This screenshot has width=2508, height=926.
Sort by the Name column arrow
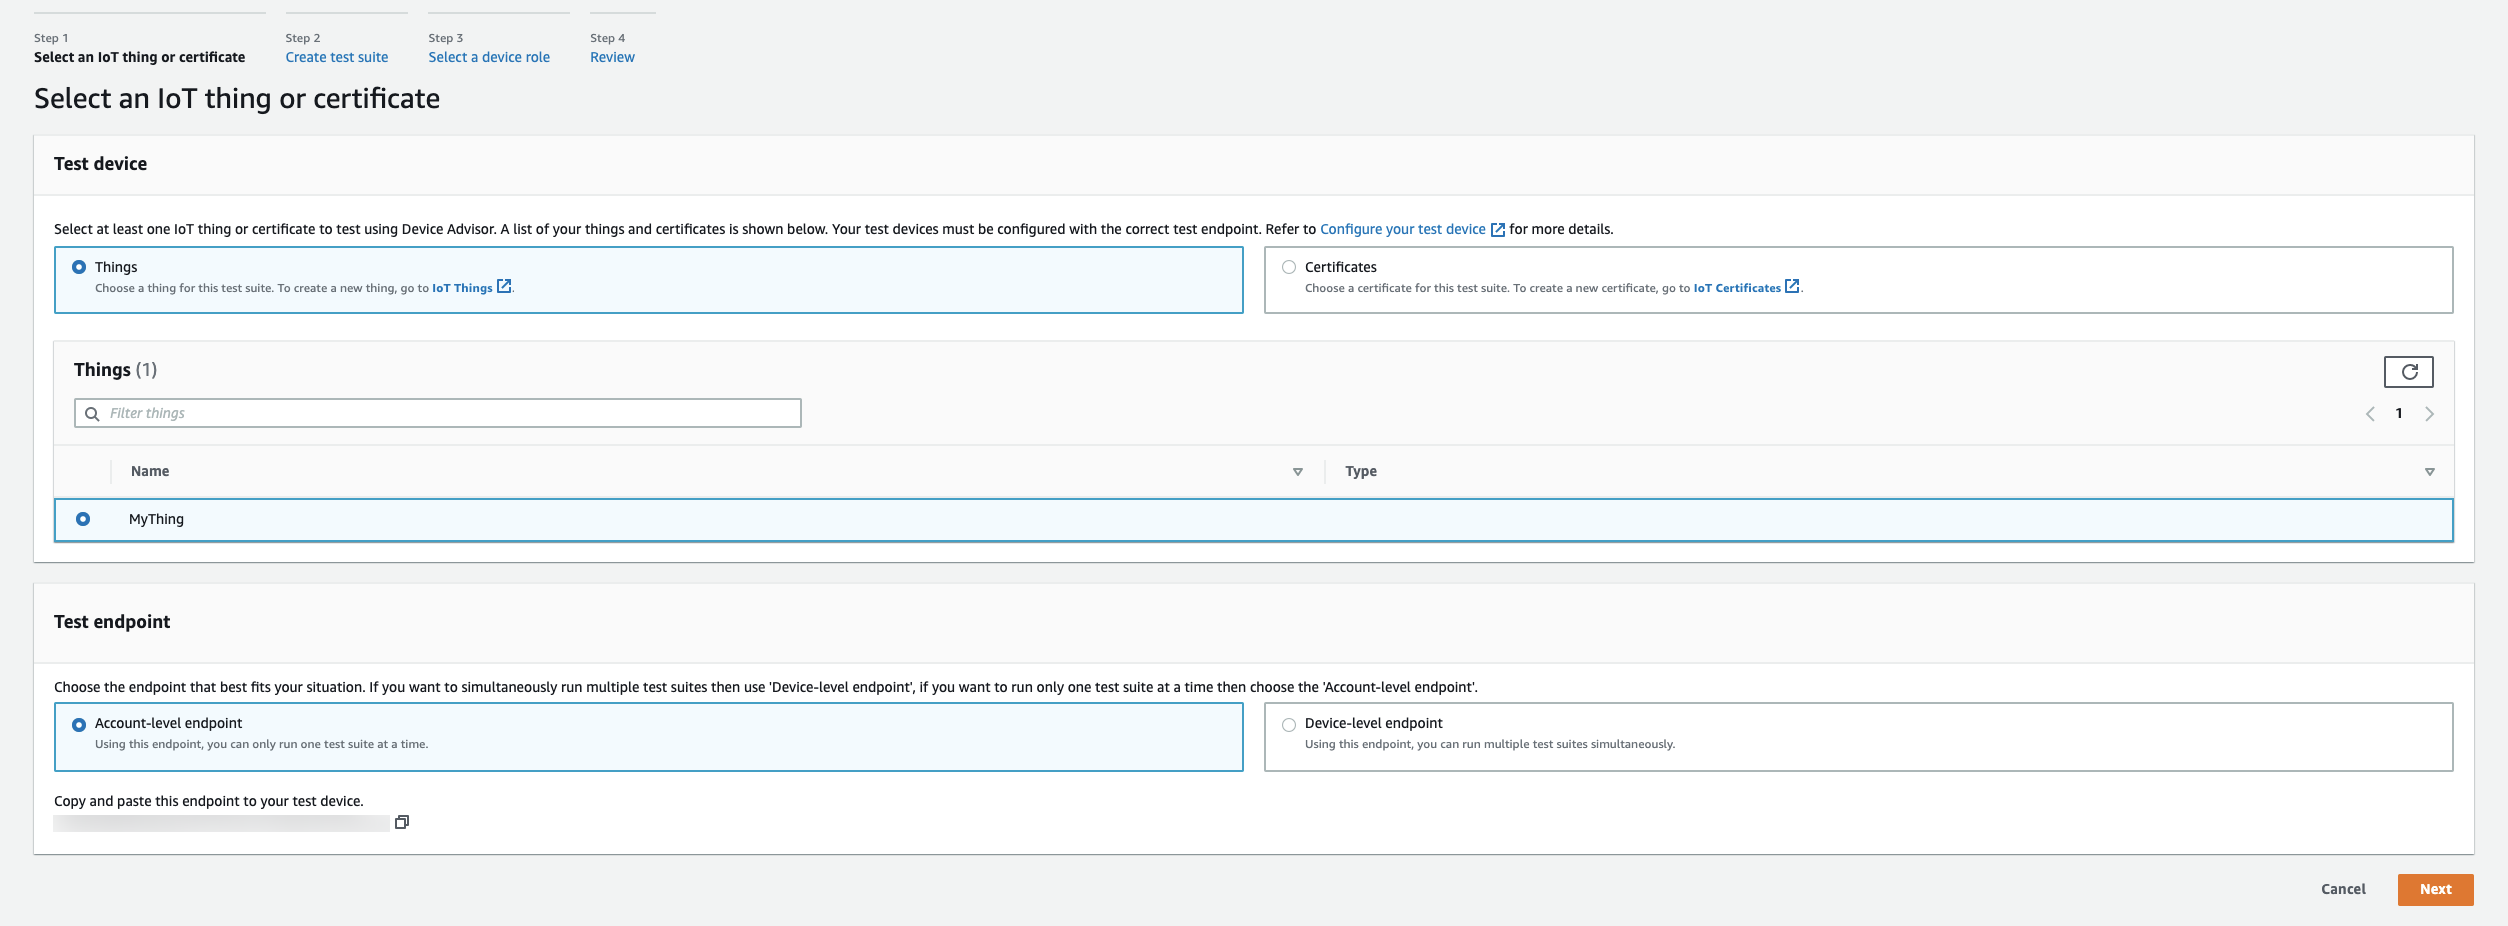coord(1297,472)
